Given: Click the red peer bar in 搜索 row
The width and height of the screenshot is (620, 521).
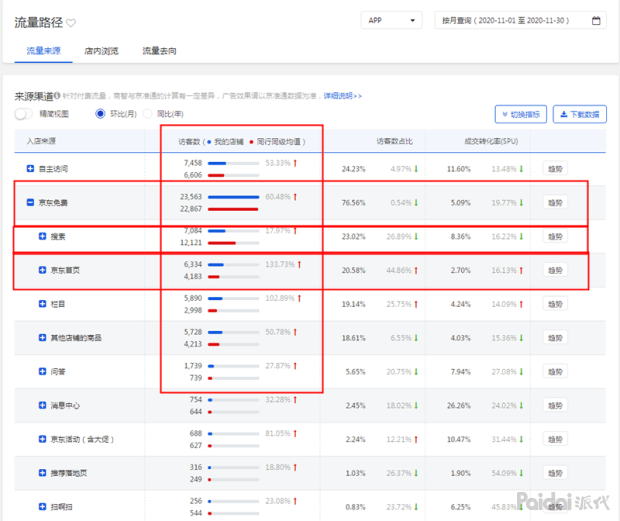Looking at the screenshot, I should (x=221, y=243).
